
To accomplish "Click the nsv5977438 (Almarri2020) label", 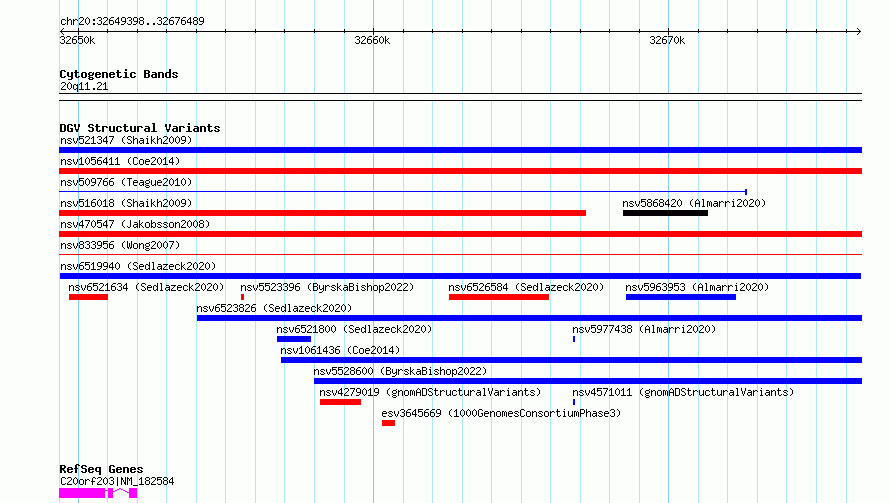I will [x=644, y=329].
